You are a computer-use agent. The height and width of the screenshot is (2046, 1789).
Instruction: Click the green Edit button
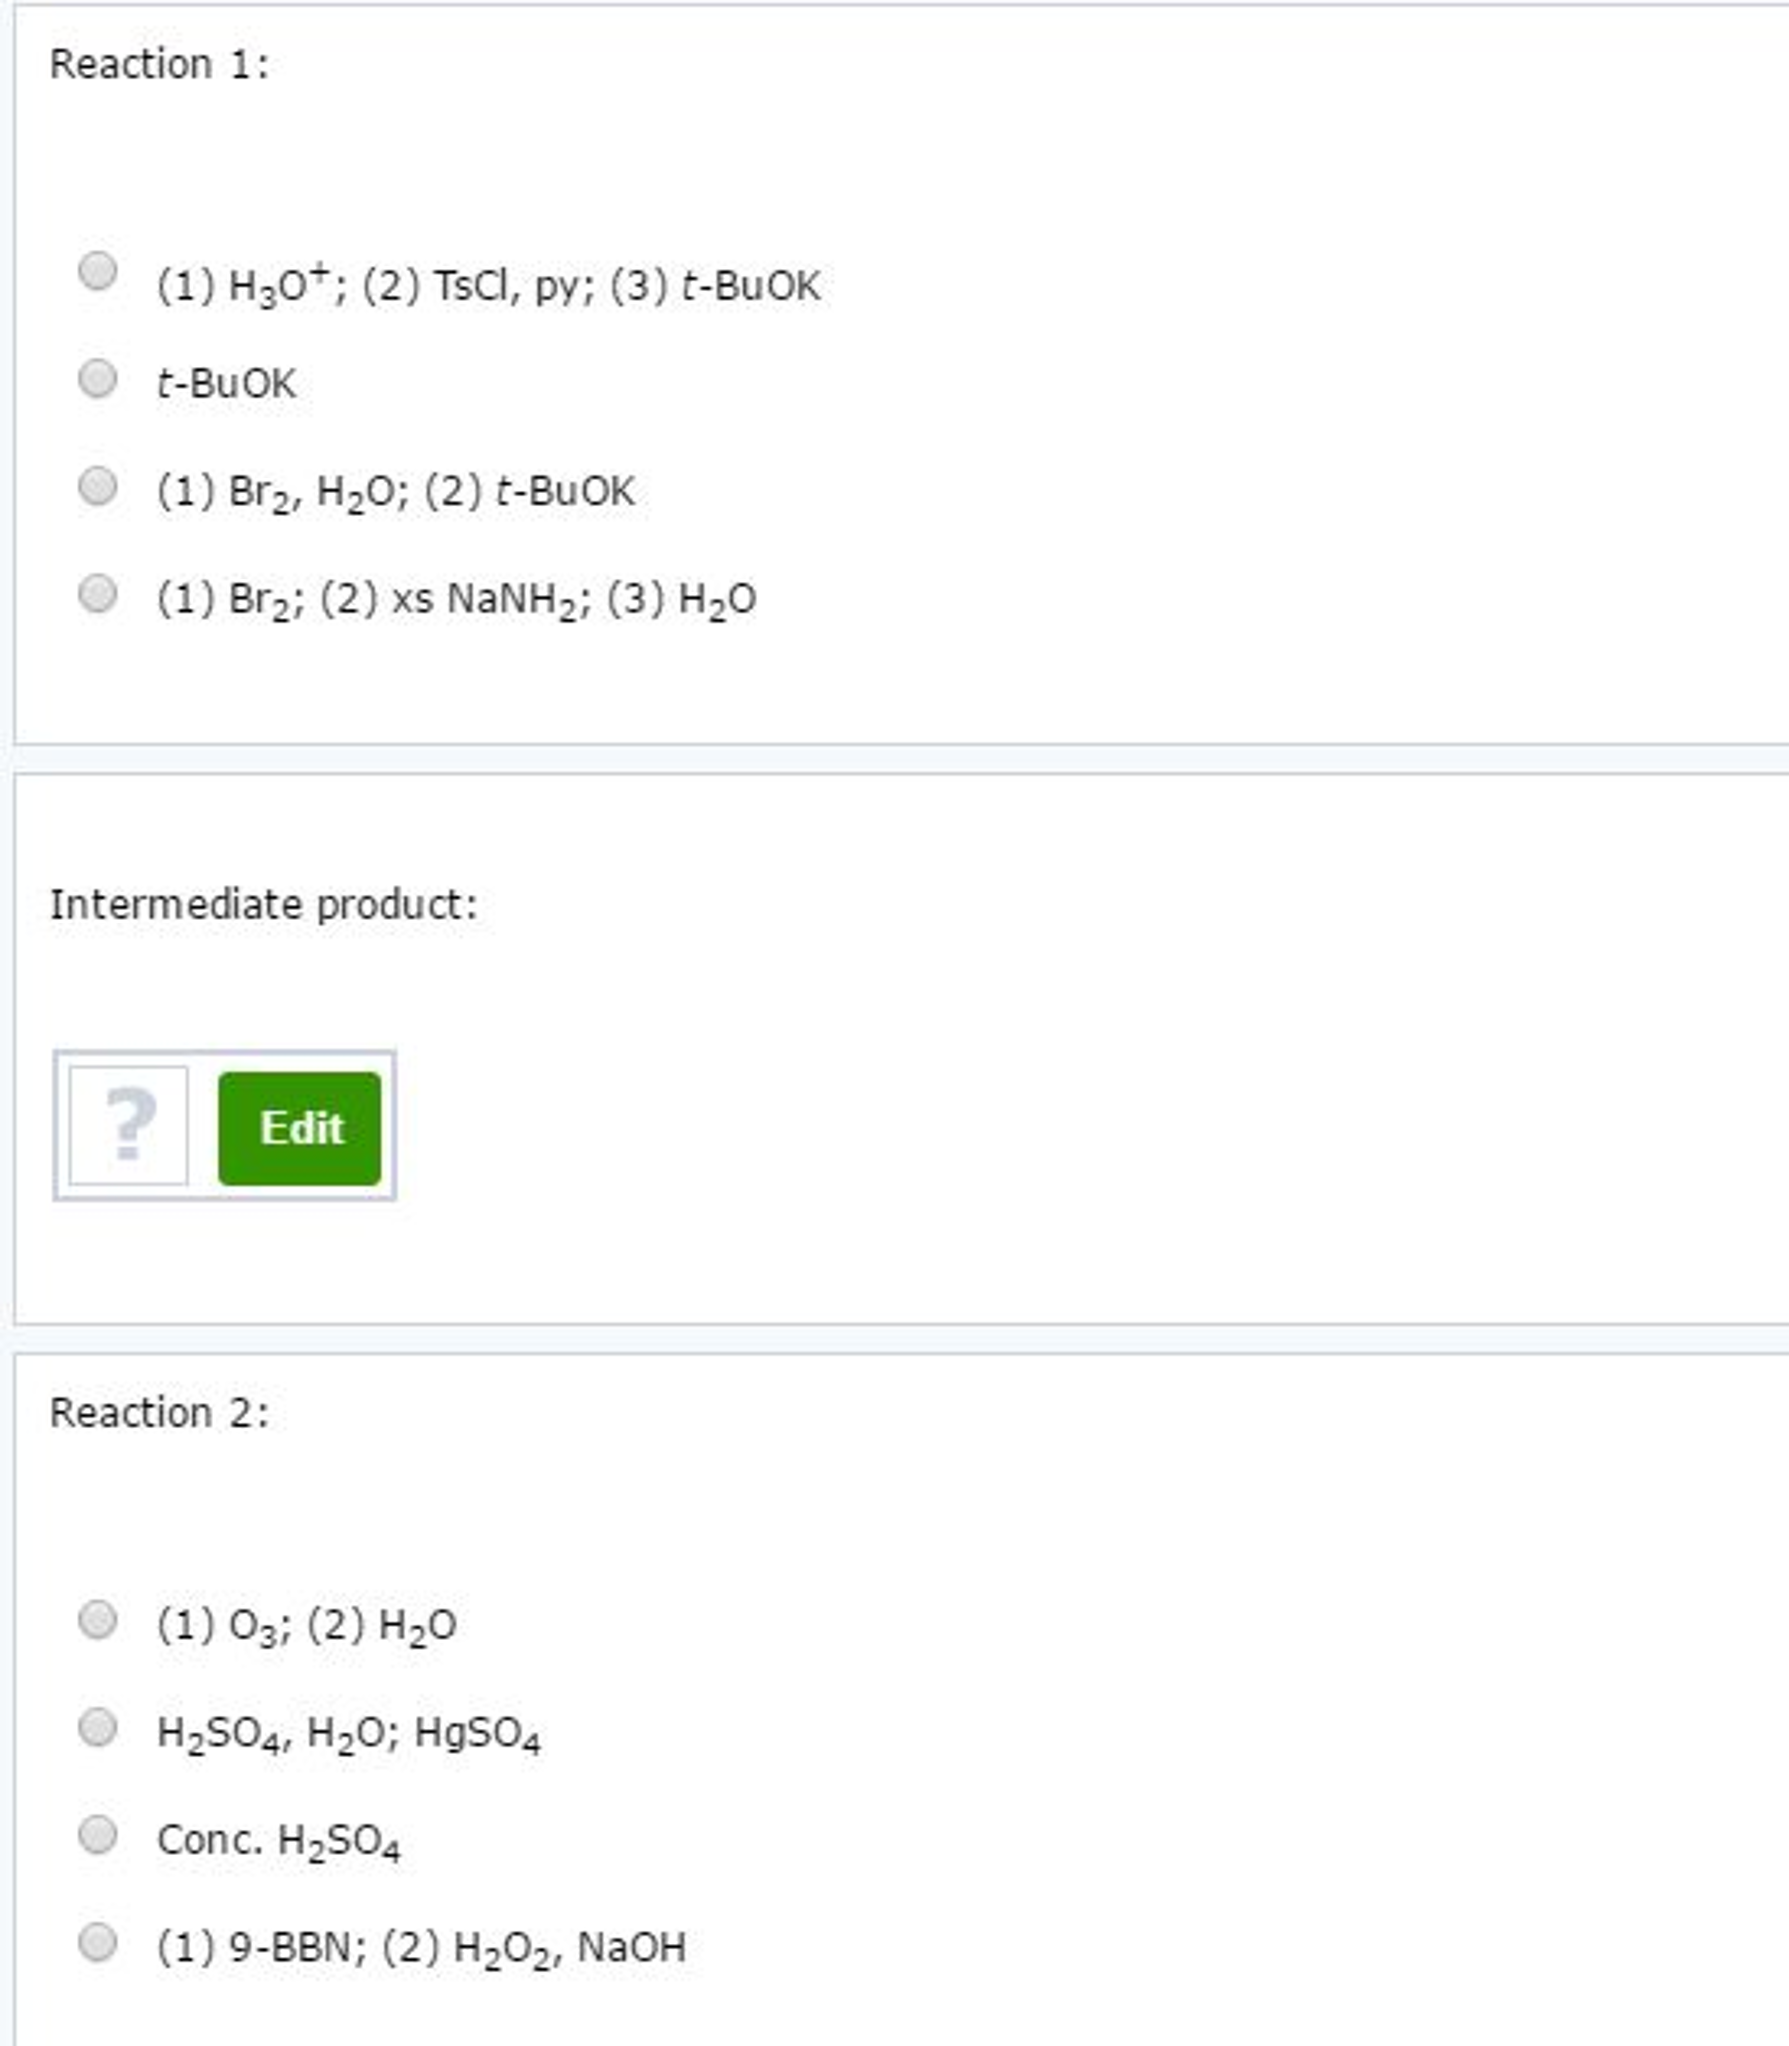click(299, 1128)
